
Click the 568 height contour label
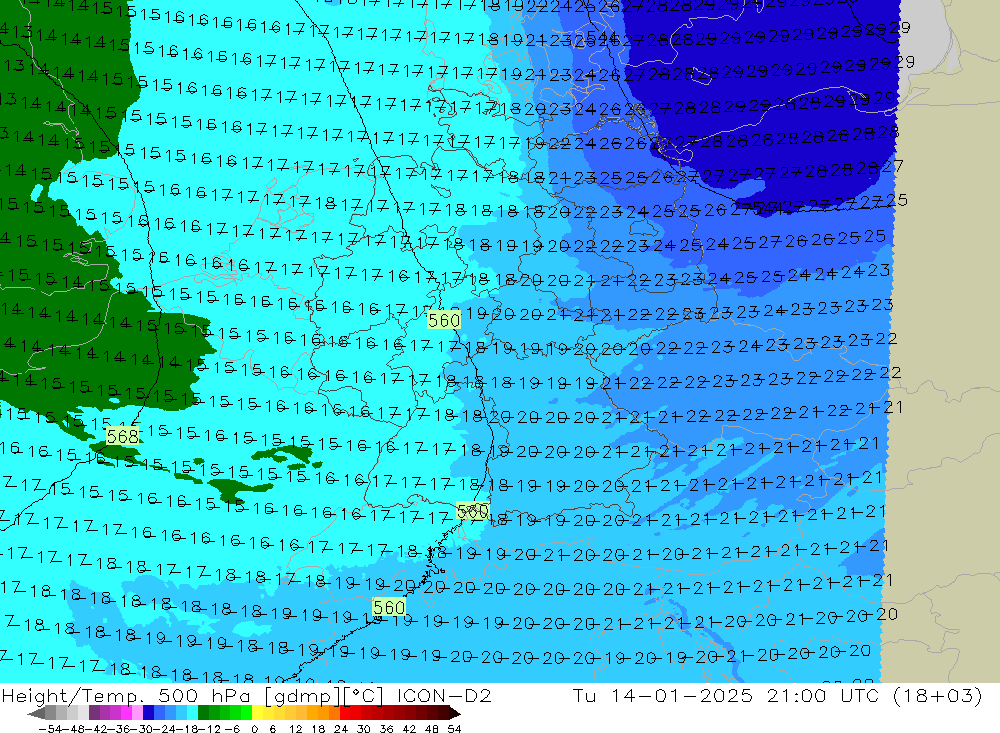coord(122,436)
